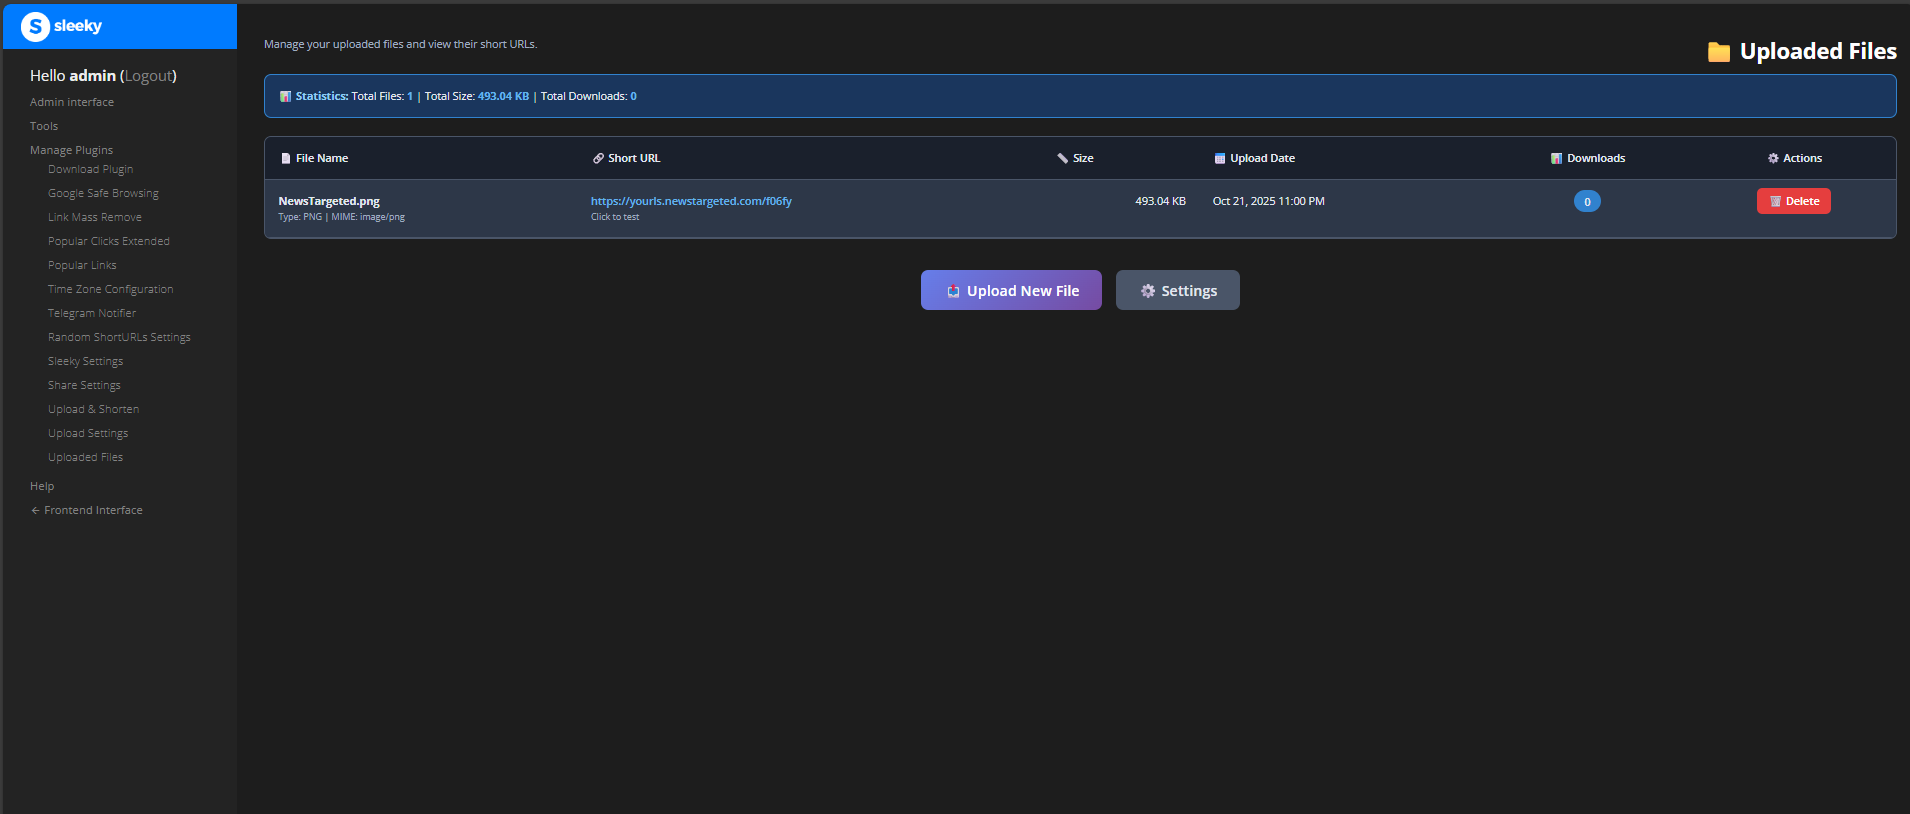Return to the Frontend Interface
This screenshot has height=814, width=1910.
coord(93,510)
